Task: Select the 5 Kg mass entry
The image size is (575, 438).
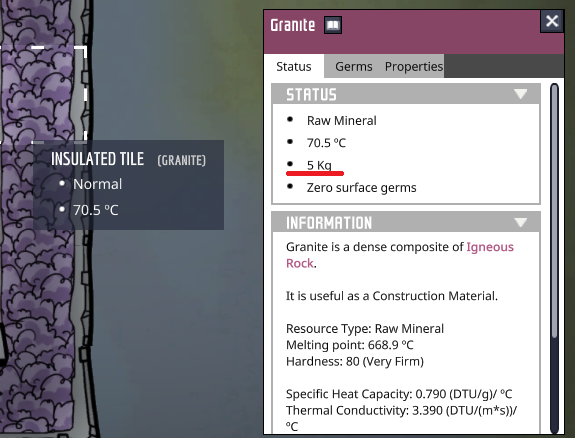Action: point(319,165)
